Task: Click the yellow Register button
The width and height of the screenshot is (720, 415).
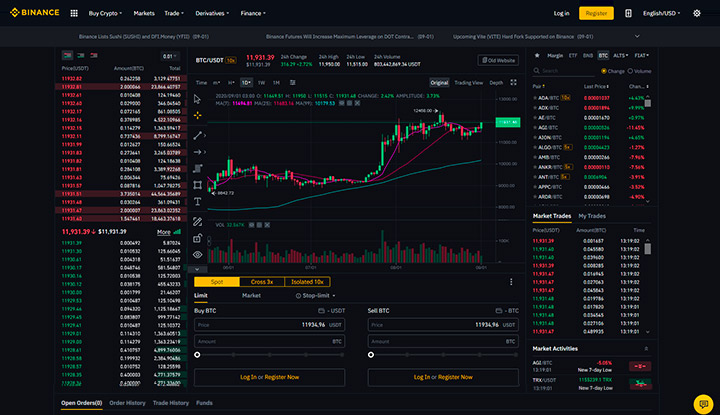Action: tap(596, 13)
